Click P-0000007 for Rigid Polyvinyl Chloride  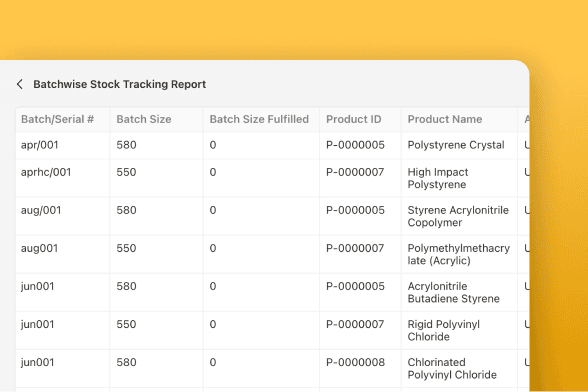pyautogui.click(x=355, y=324)
